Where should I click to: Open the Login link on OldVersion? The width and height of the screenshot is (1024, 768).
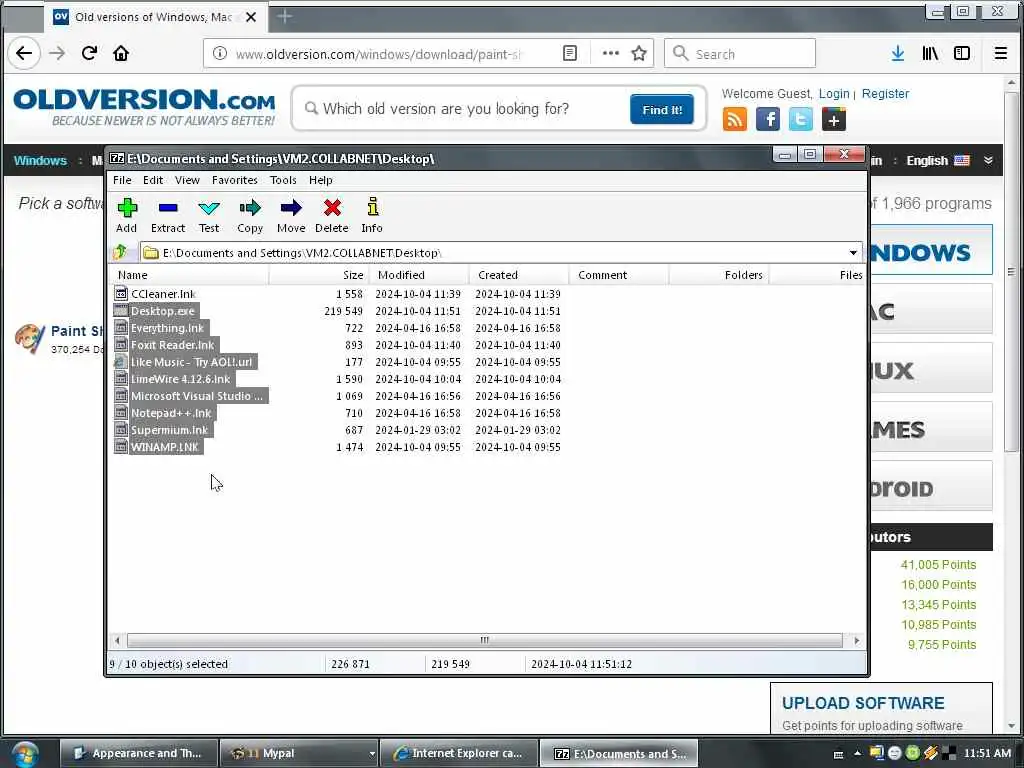pos(834,93)
